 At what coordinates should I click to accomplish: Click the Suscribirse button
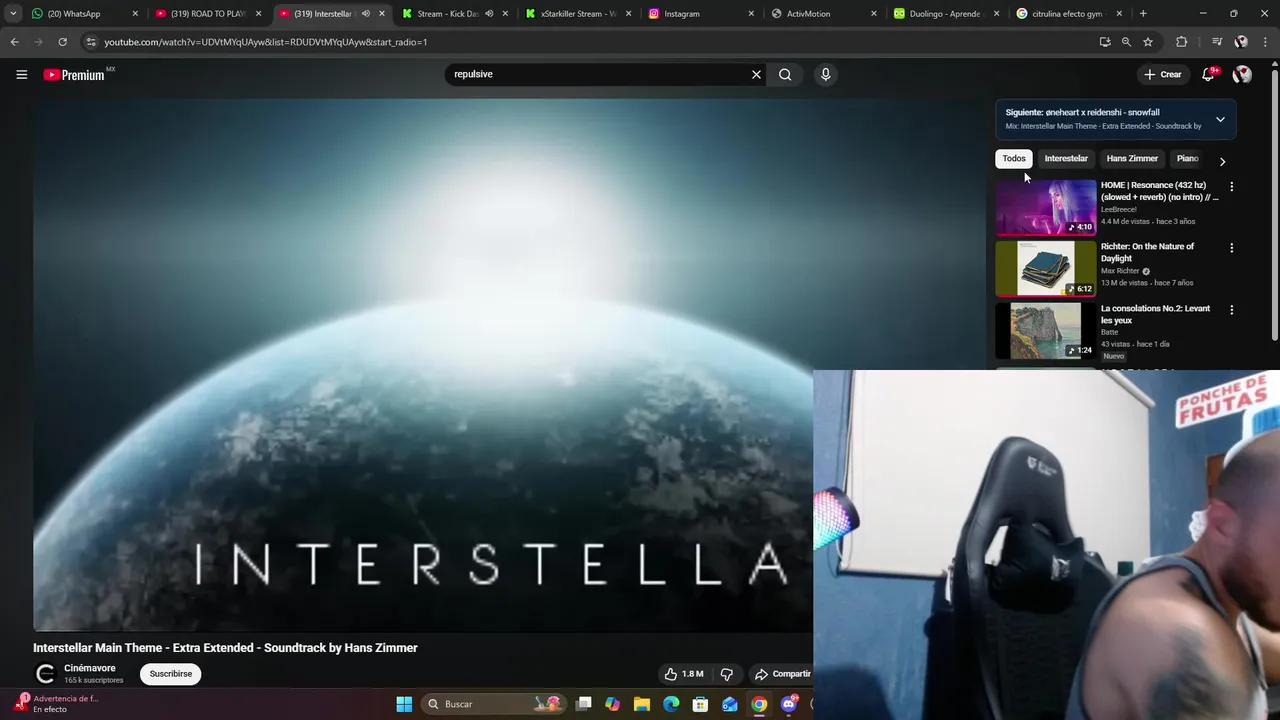pyautogui.click(x=171, y=674)
